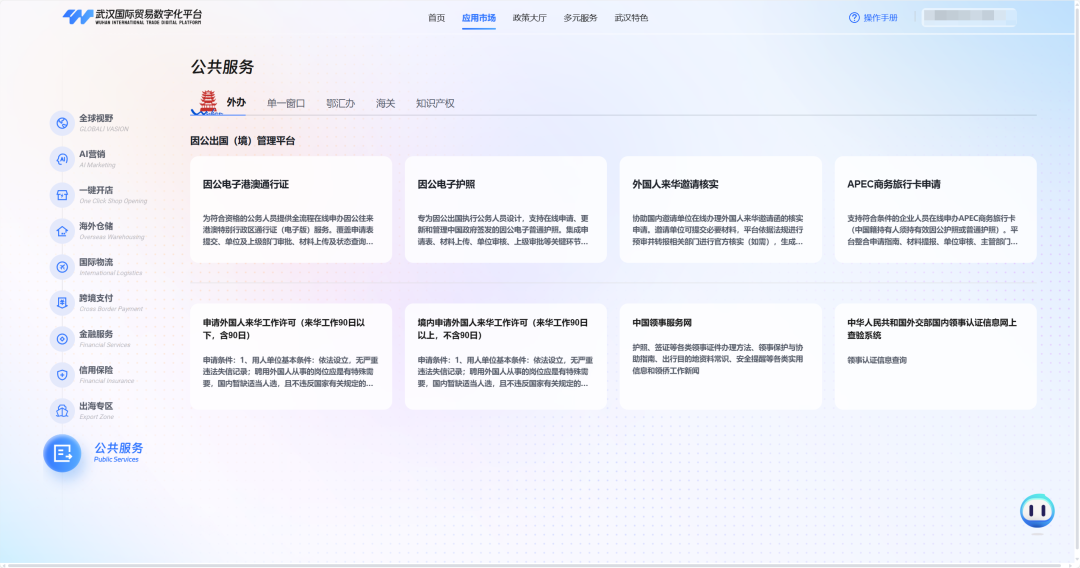
Task: Open 政策大厅 in top navigation
Action: (528, 18)
